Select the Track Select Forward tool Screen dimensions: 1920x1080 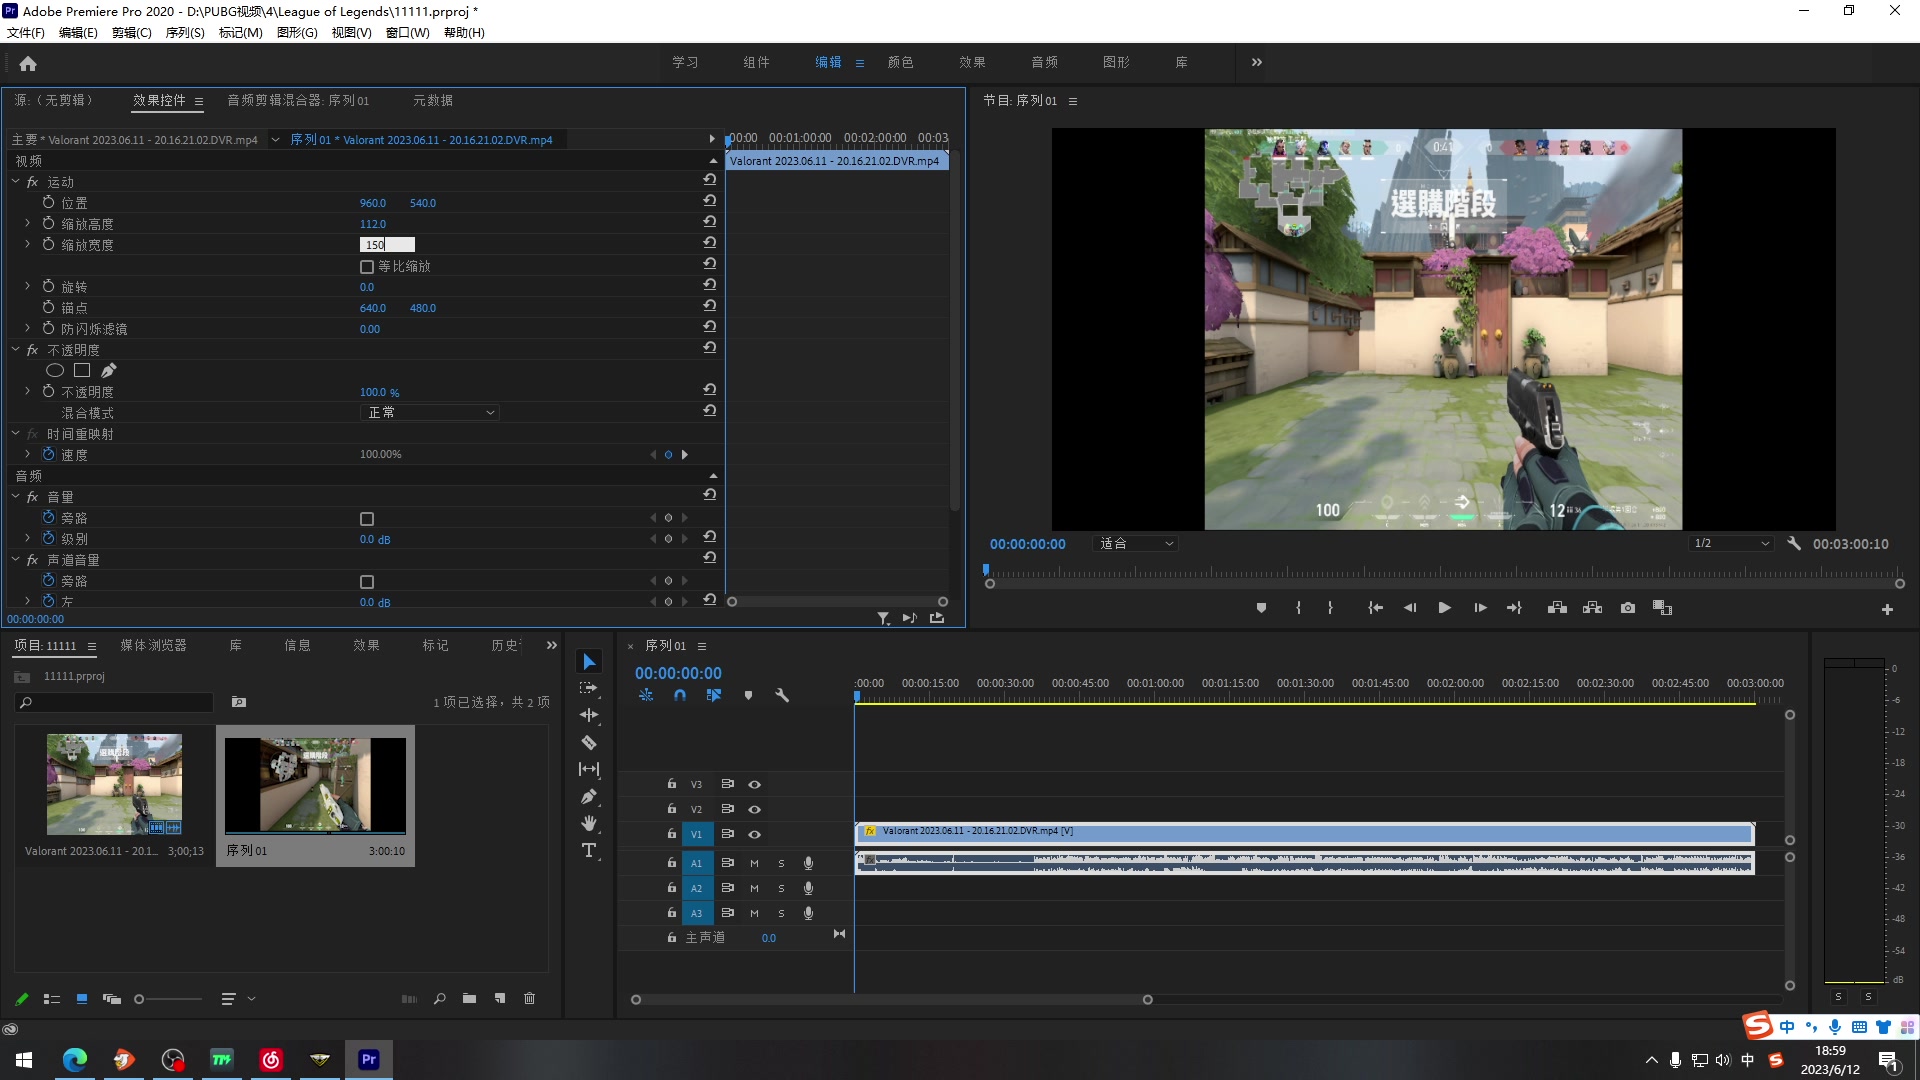coord(589,688)
